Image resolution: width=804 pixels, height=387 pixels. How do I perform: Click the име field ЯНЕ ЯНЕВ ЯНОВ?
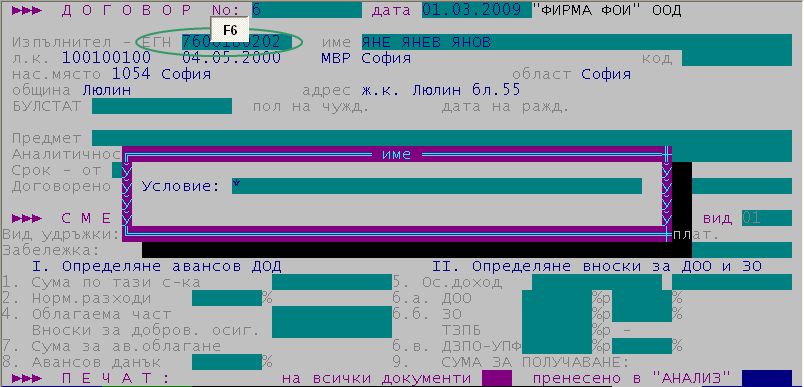tap(576, 42)
